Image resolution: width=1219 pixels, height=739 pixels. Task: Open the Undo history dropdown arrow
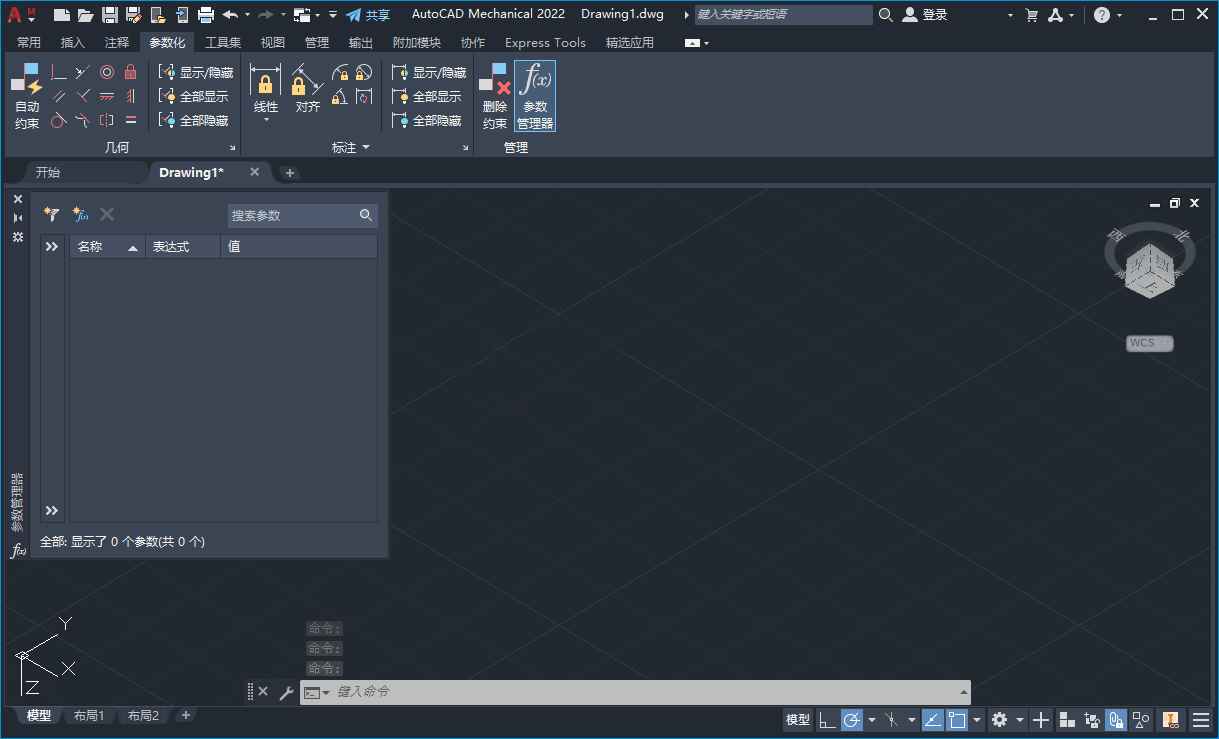click(x=247, y=15)
